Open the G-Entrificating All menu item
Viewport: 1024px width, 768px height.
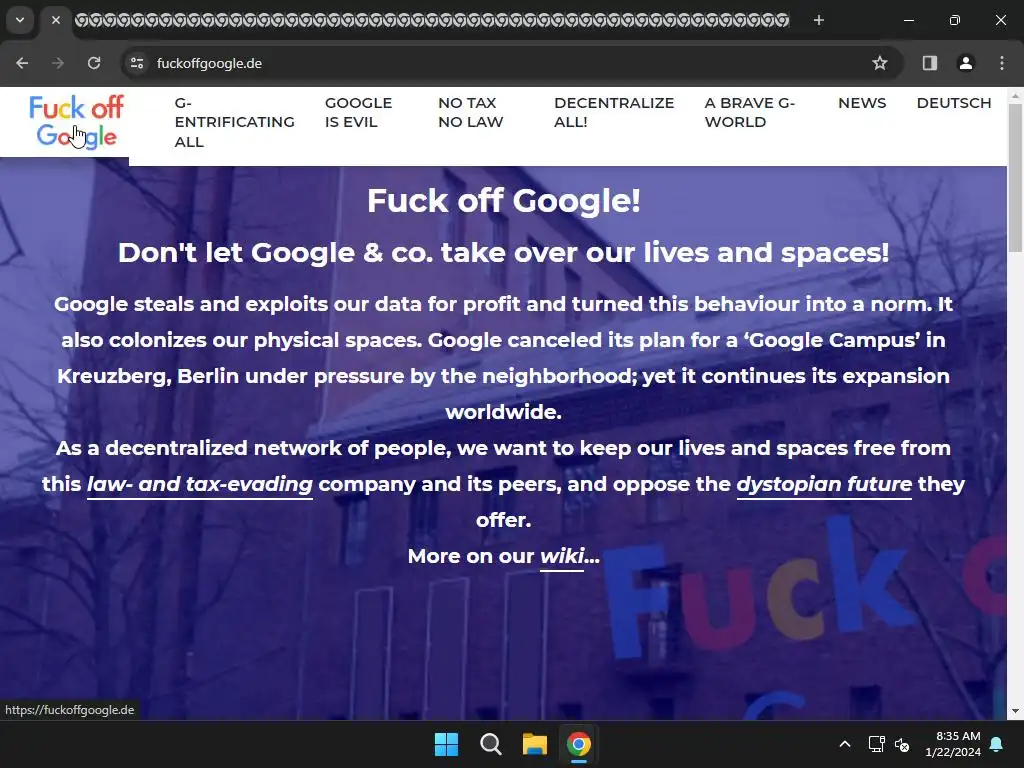click(x=234, y=122)
